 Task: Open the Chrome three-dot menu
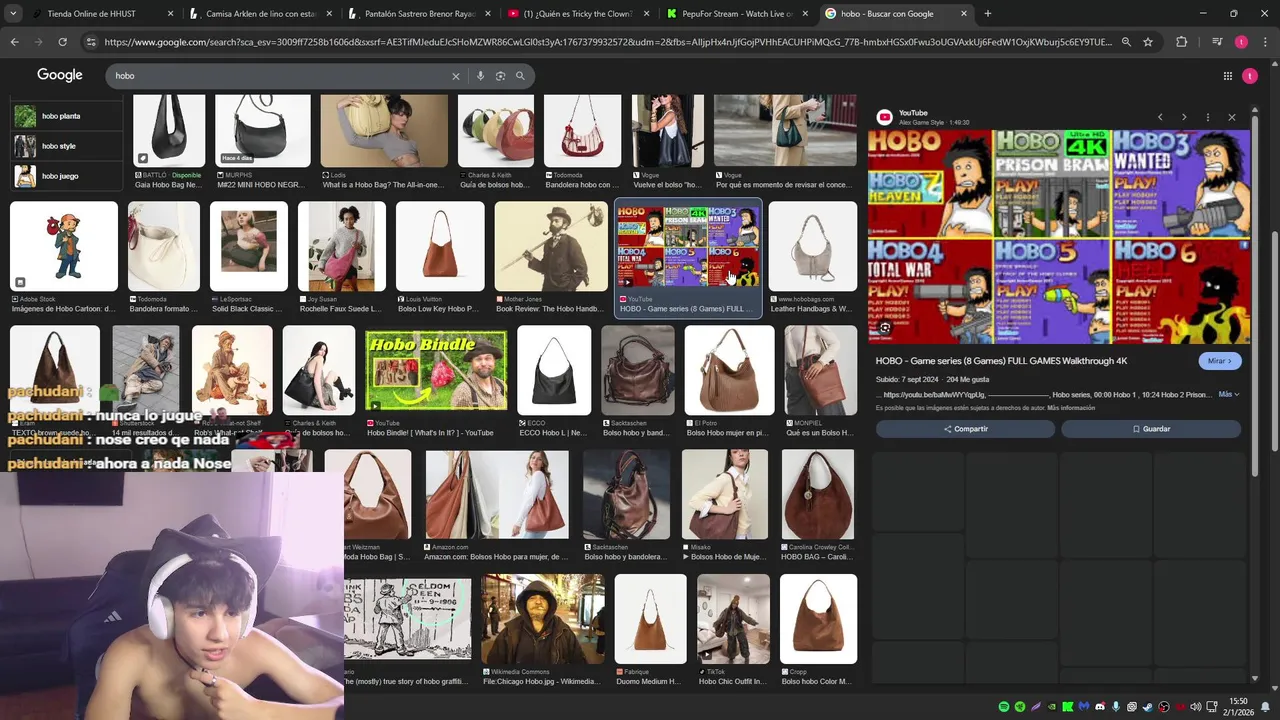[1264, 42]
